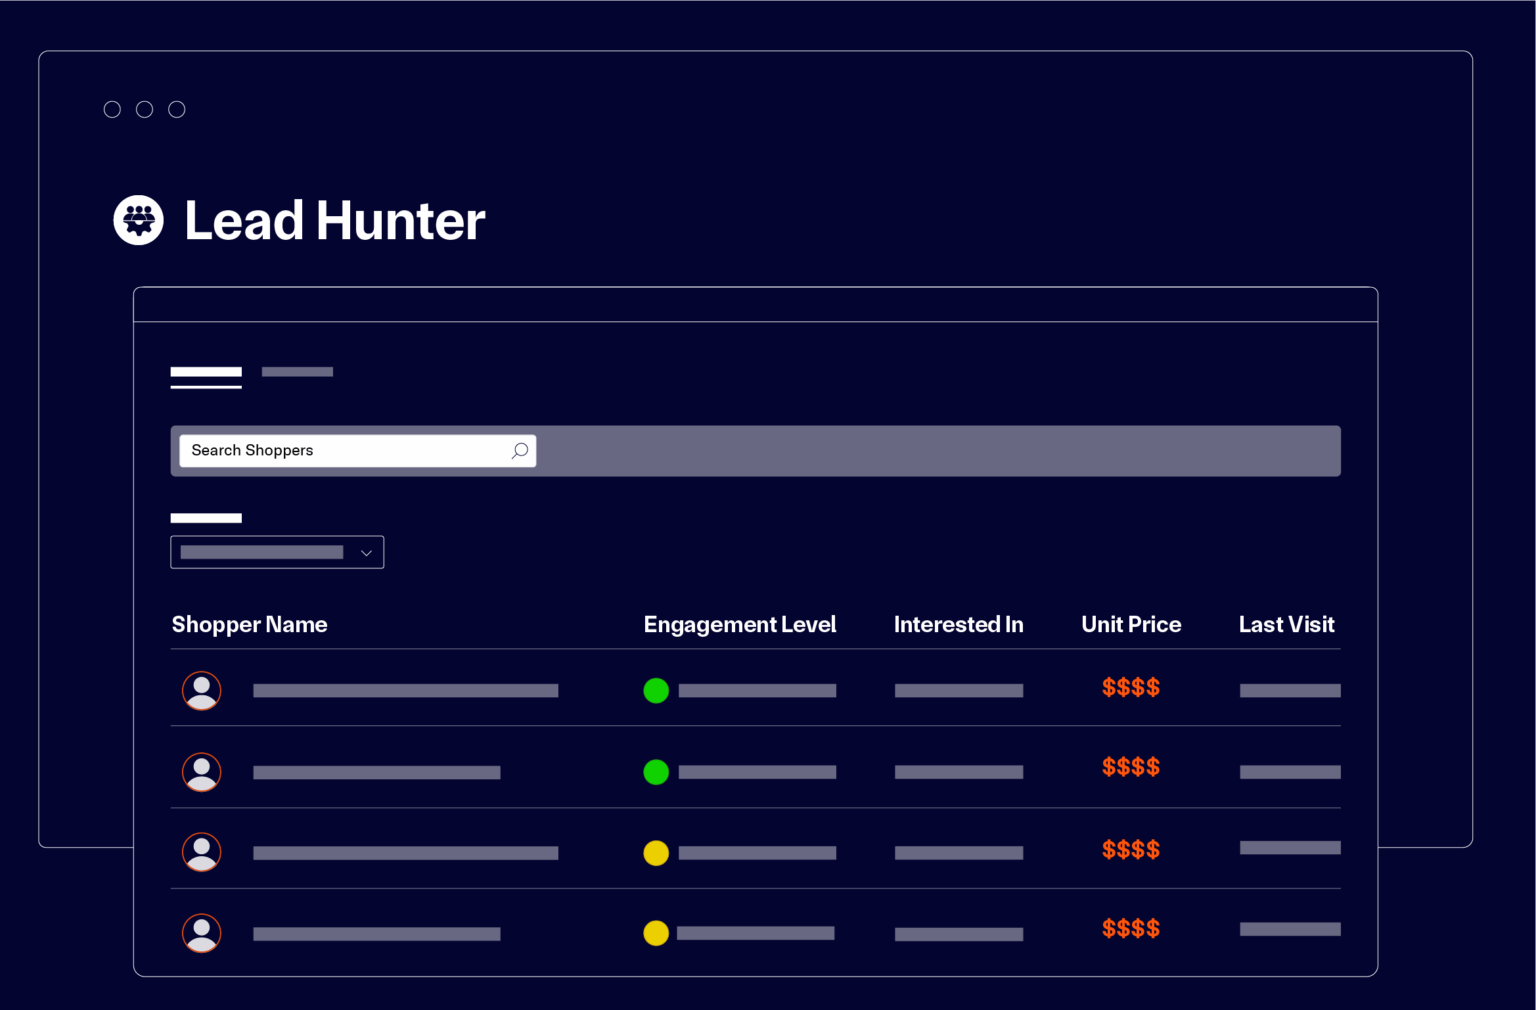Click the bottom row shopper avatar icon
The image size is (1536, 1010).
pyautogui.click(x=201, y=932)
